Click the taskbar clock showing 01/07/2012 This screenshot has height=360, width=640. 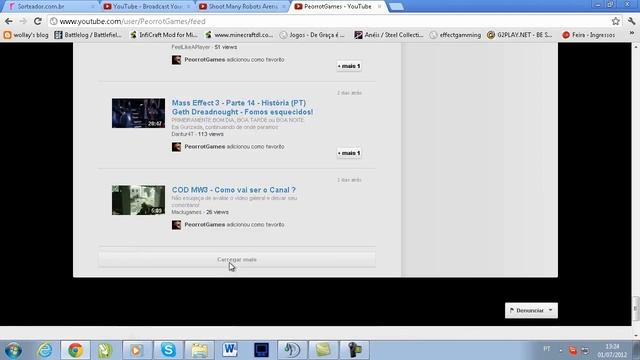click(612, 351)
